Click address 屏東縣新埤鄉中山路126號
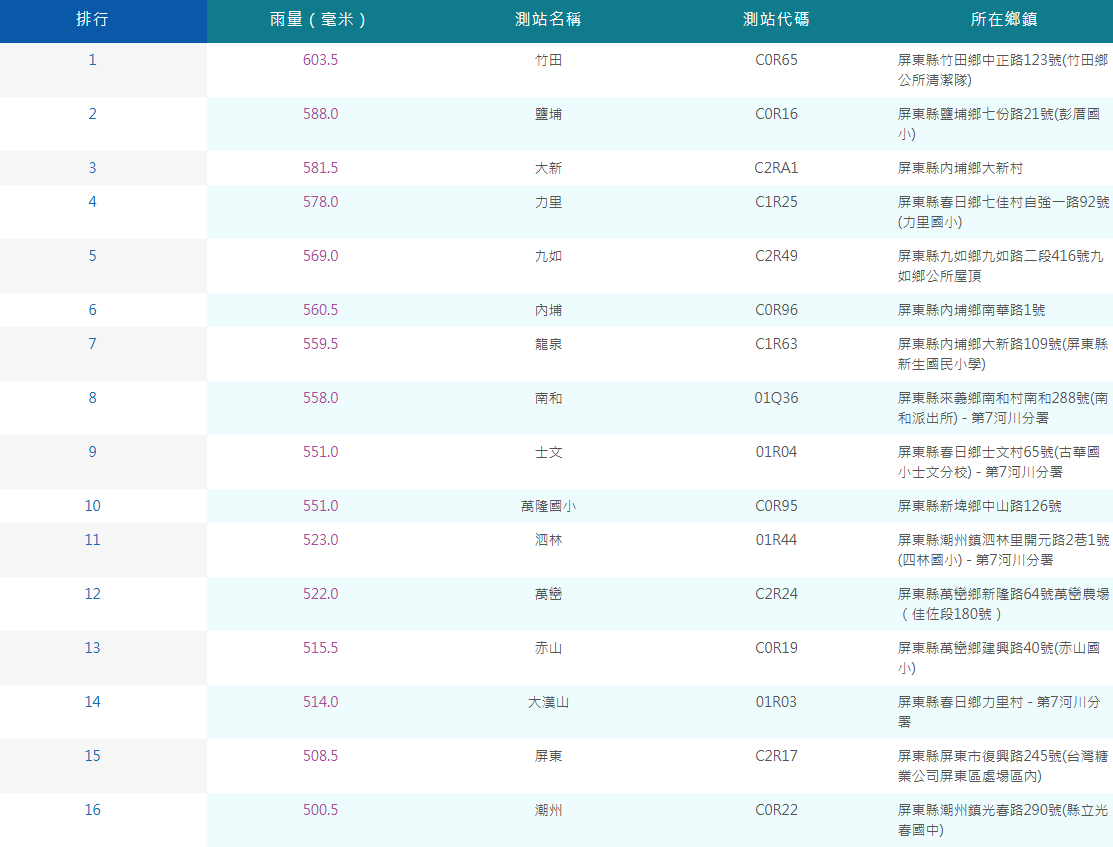This screenshot has height=847, width=1113. point(979,506)
